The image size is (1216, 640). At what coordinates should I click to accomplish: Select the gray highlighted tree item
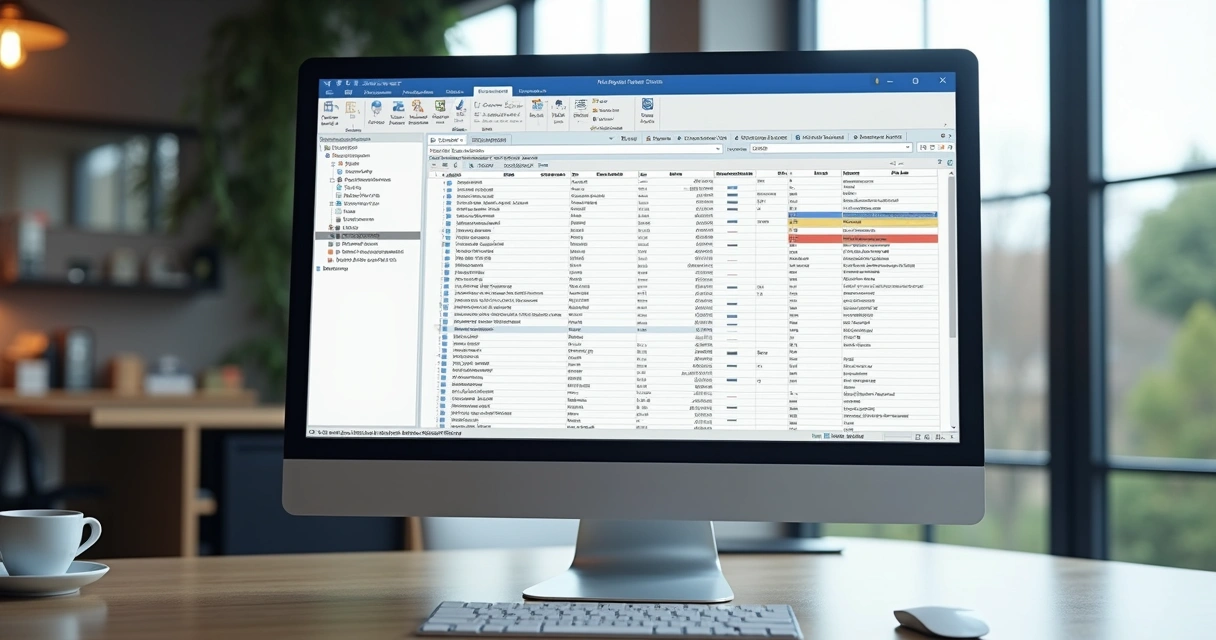click(367, 236)
